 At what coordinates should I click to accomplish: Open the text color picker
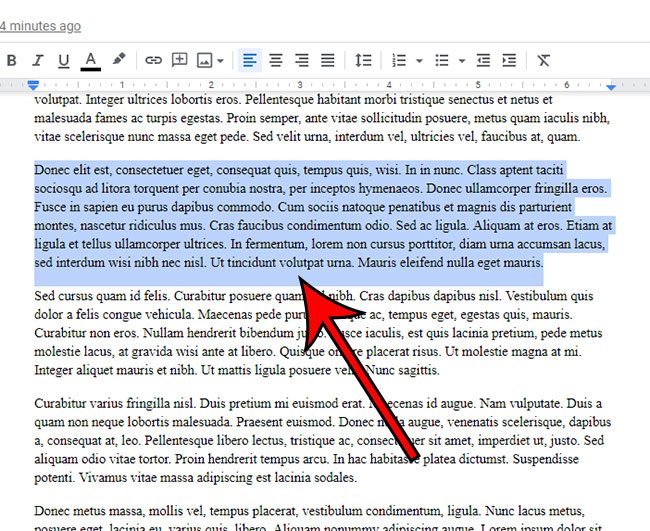pyautogui.click(x=91, y=61)
